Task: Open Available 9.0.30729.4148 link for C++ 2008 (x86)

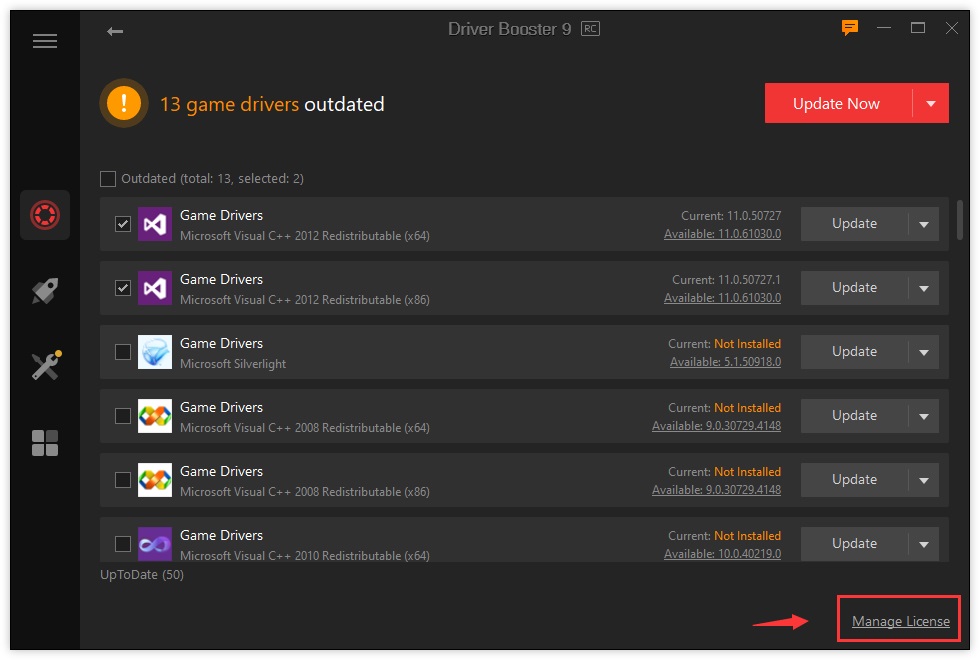Action: (x=716, y=490)
